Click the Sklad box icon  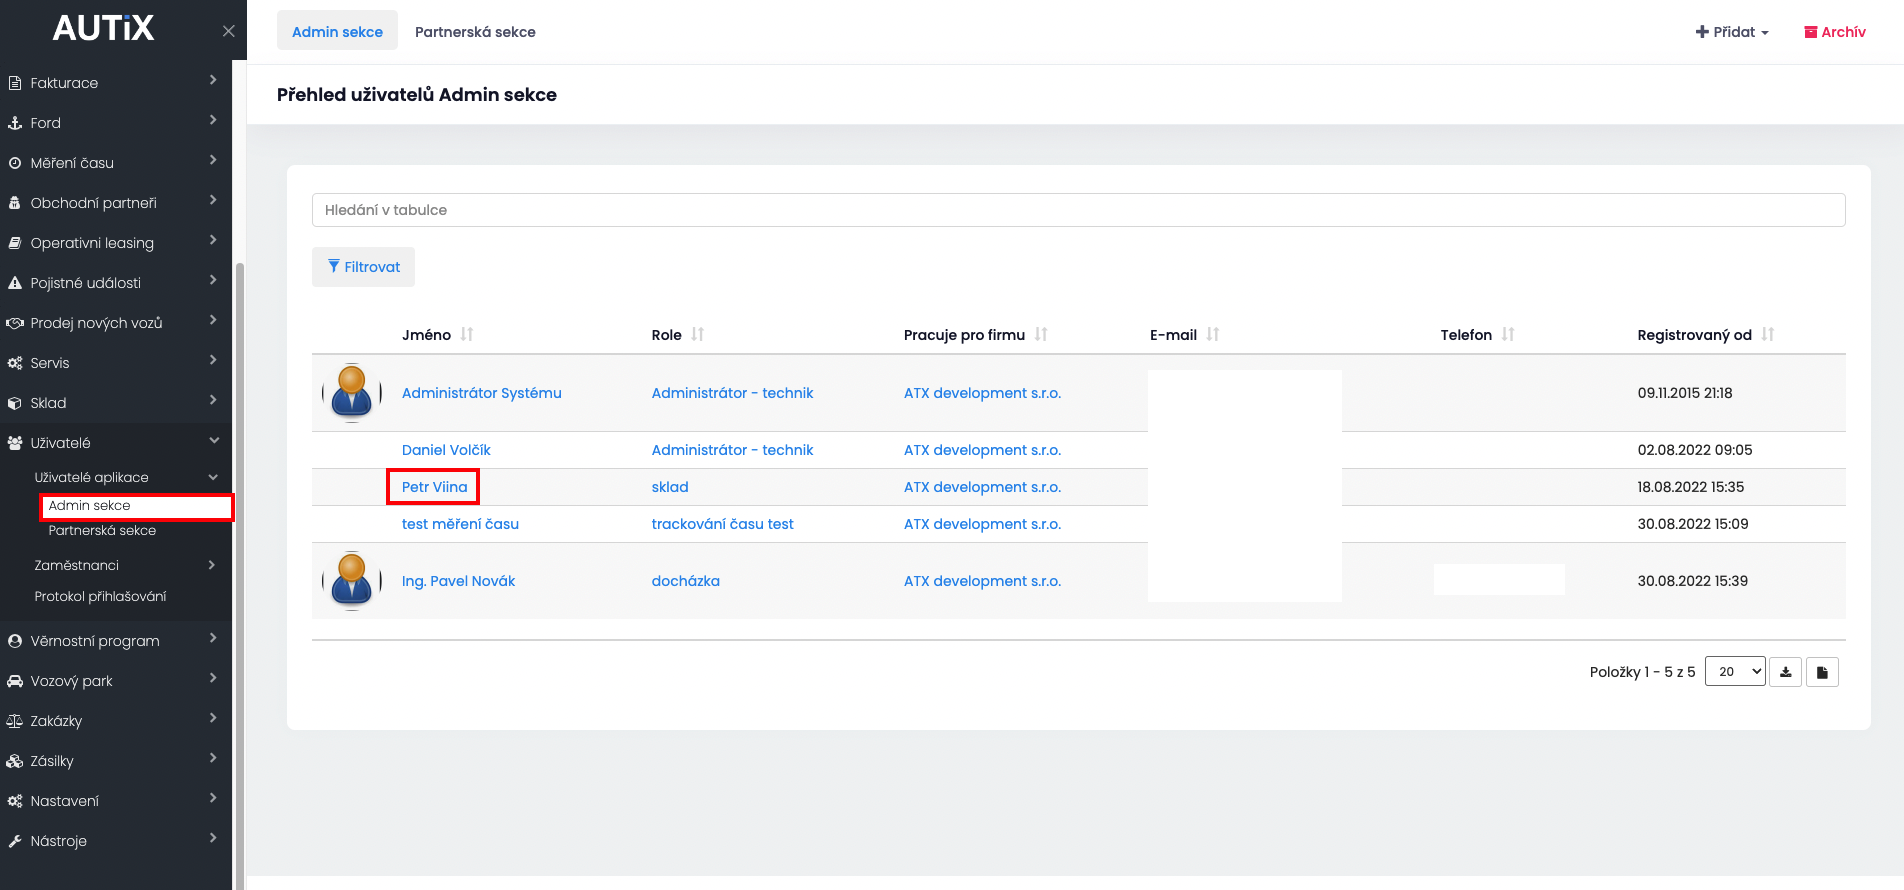[x=15, y=403]
